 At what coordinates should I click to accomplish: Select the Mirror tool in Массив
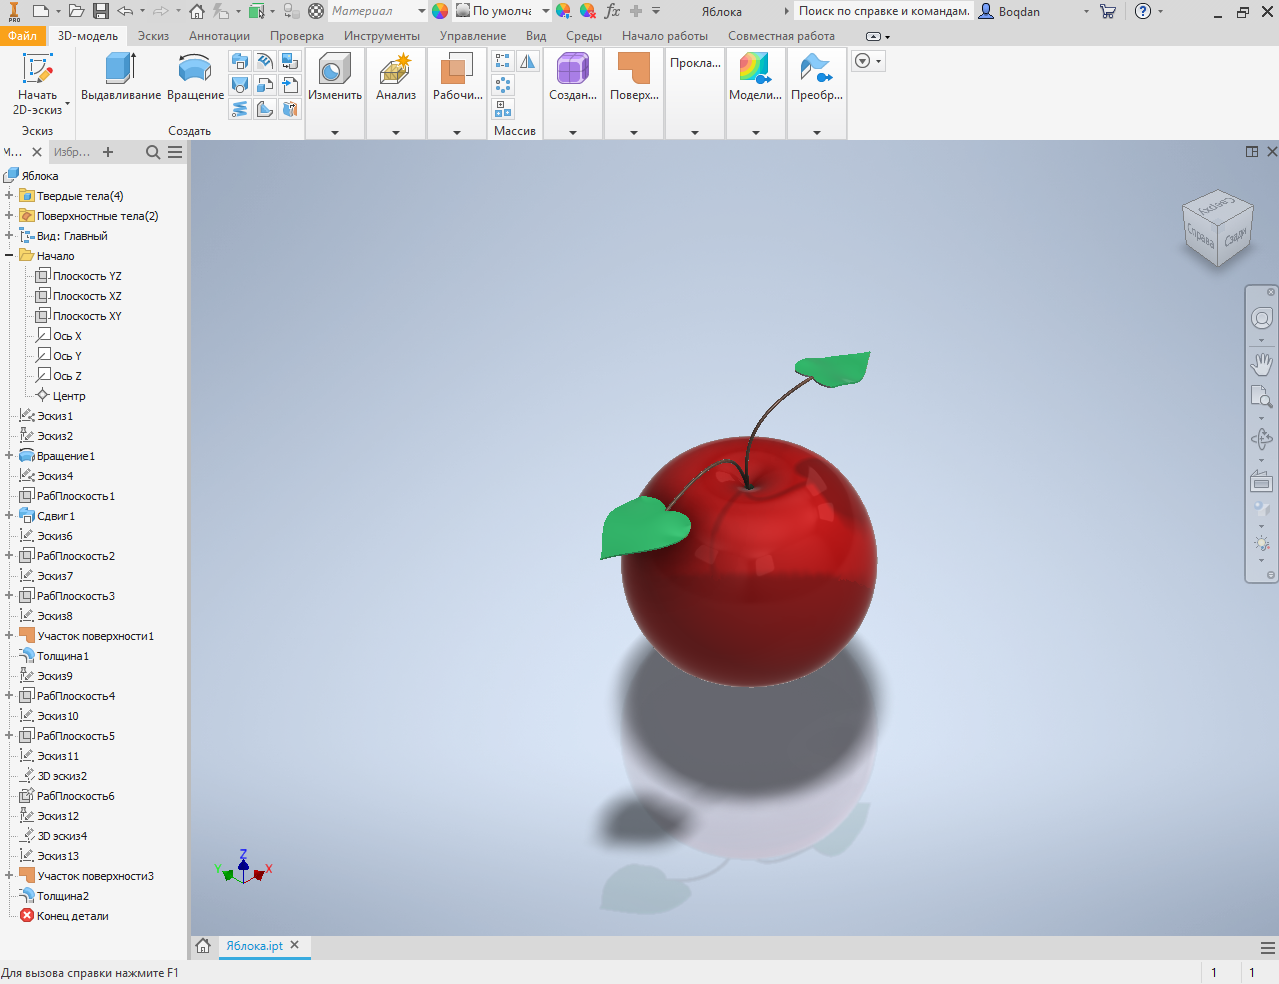point(527,61)
